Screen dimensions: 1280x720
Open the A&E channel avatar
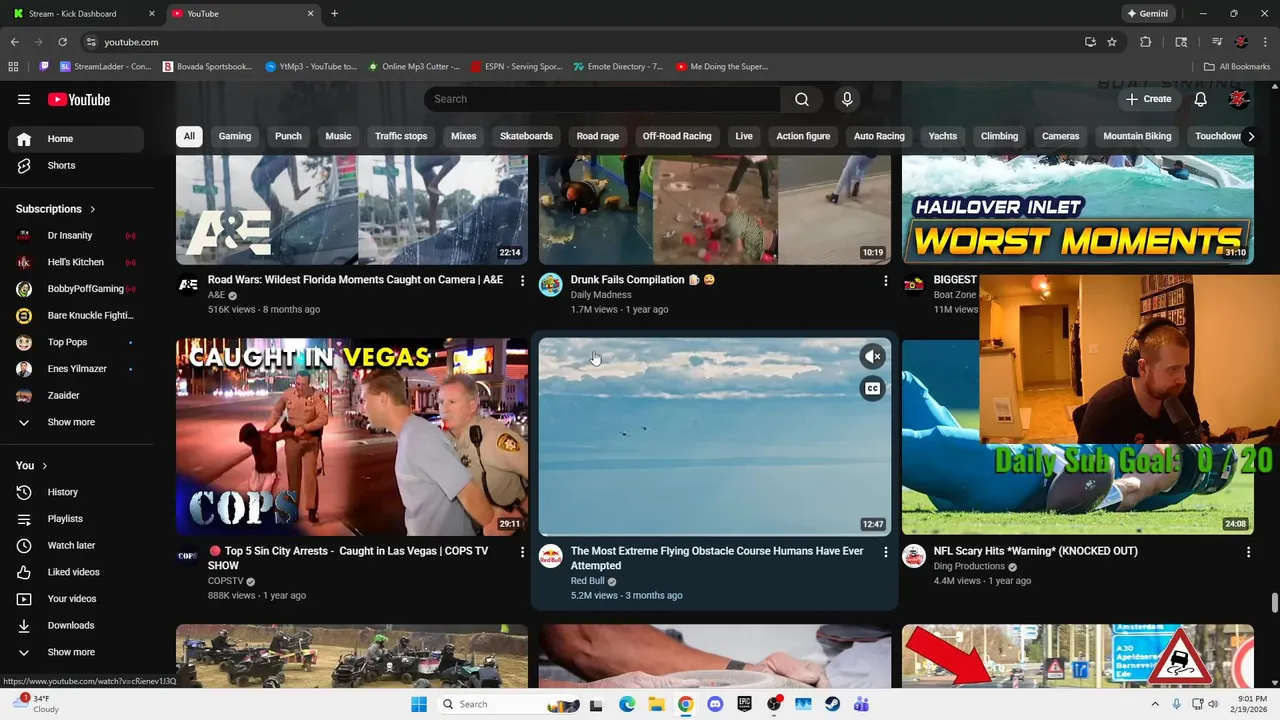tap(188, 285)
